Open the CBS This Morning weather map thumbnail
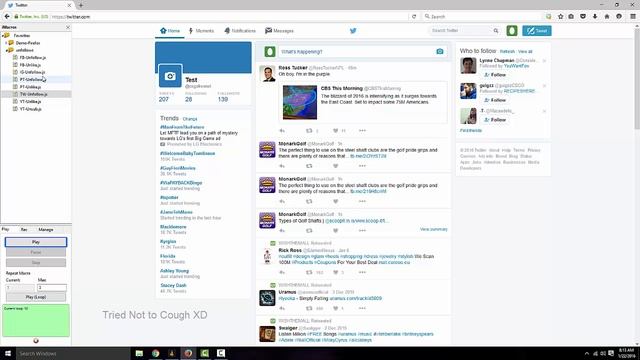Viewport: 640px width, 360px height. pos(300,102)
